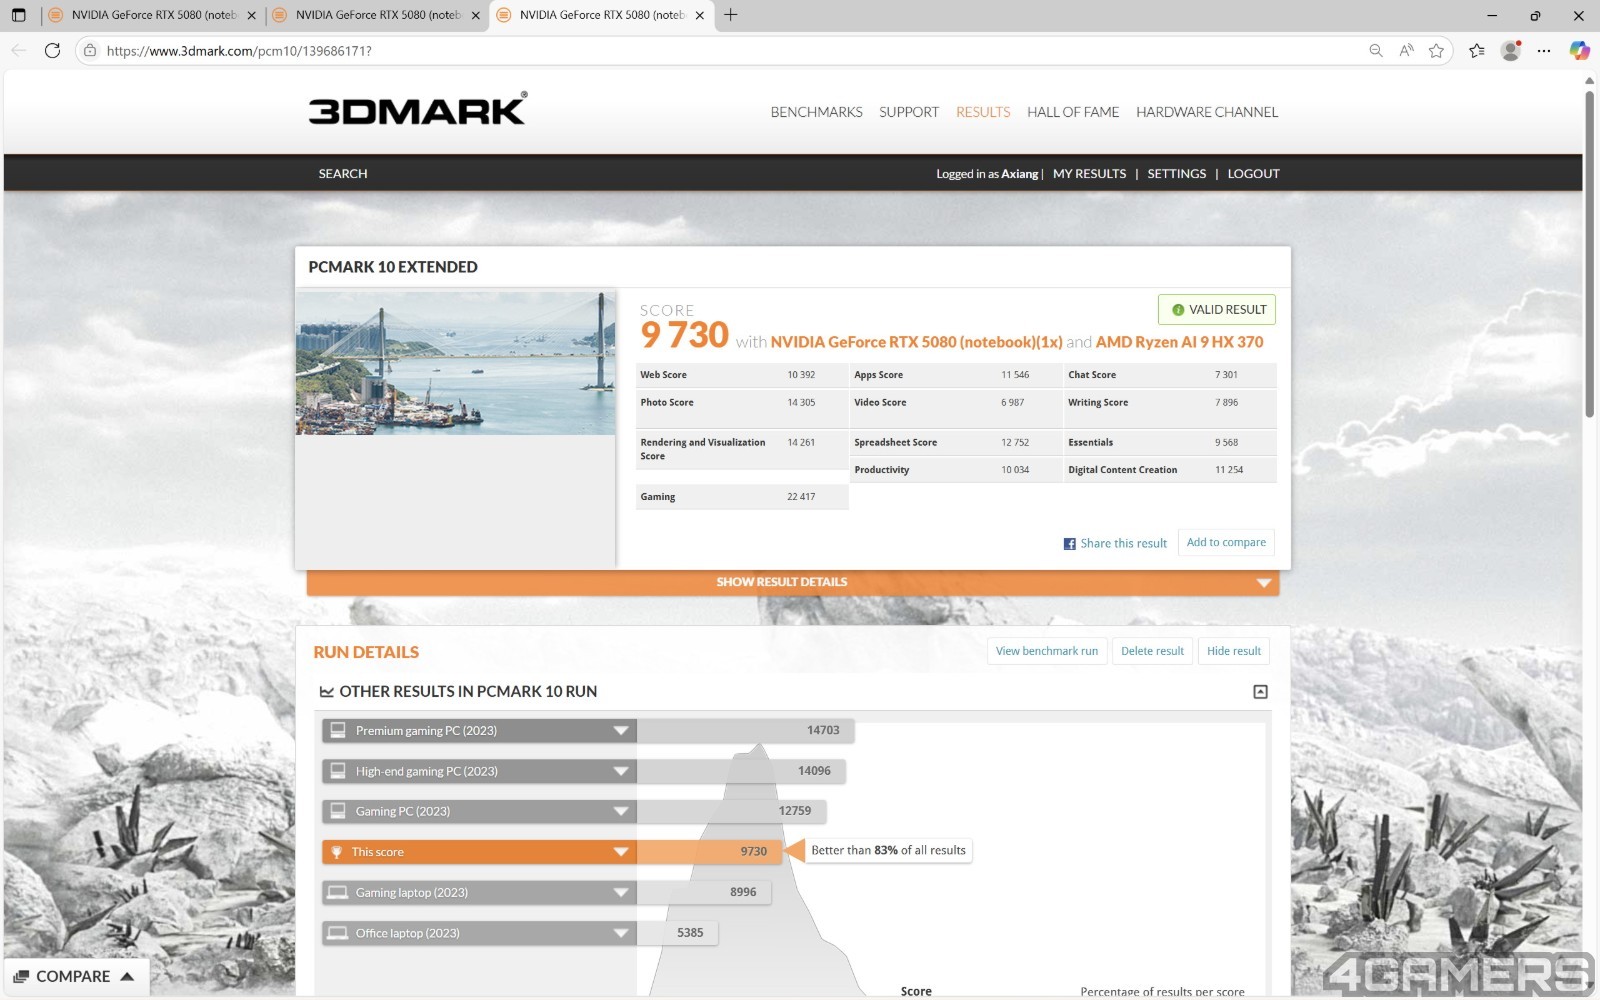Open the favorites list icon
The height and width of the screenshot is (1000, 1600).
coord(1477,50)
